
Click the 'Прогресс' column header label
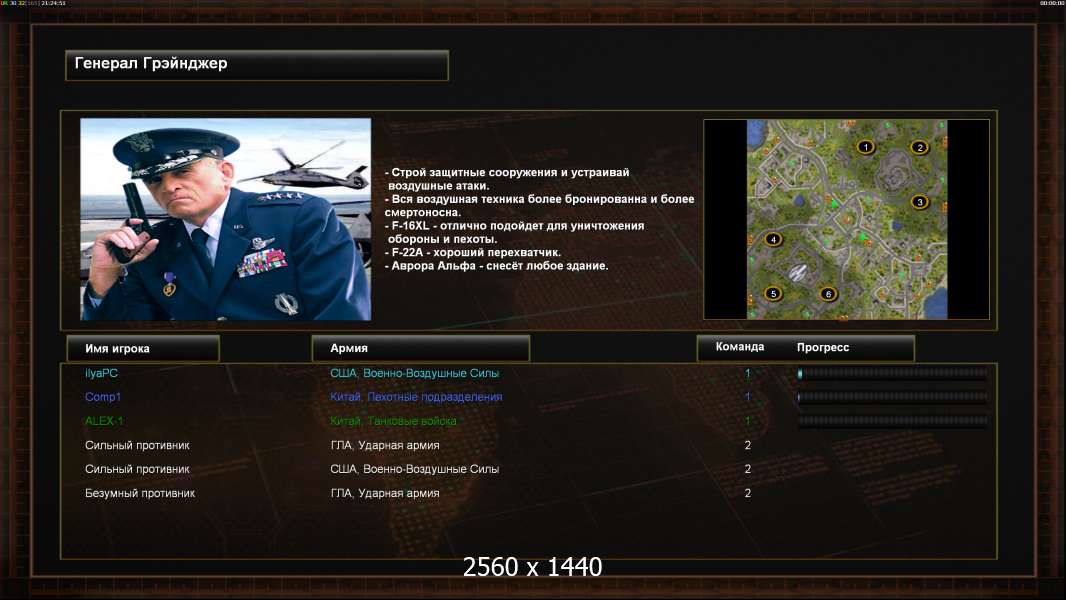(x=823, y=347)
